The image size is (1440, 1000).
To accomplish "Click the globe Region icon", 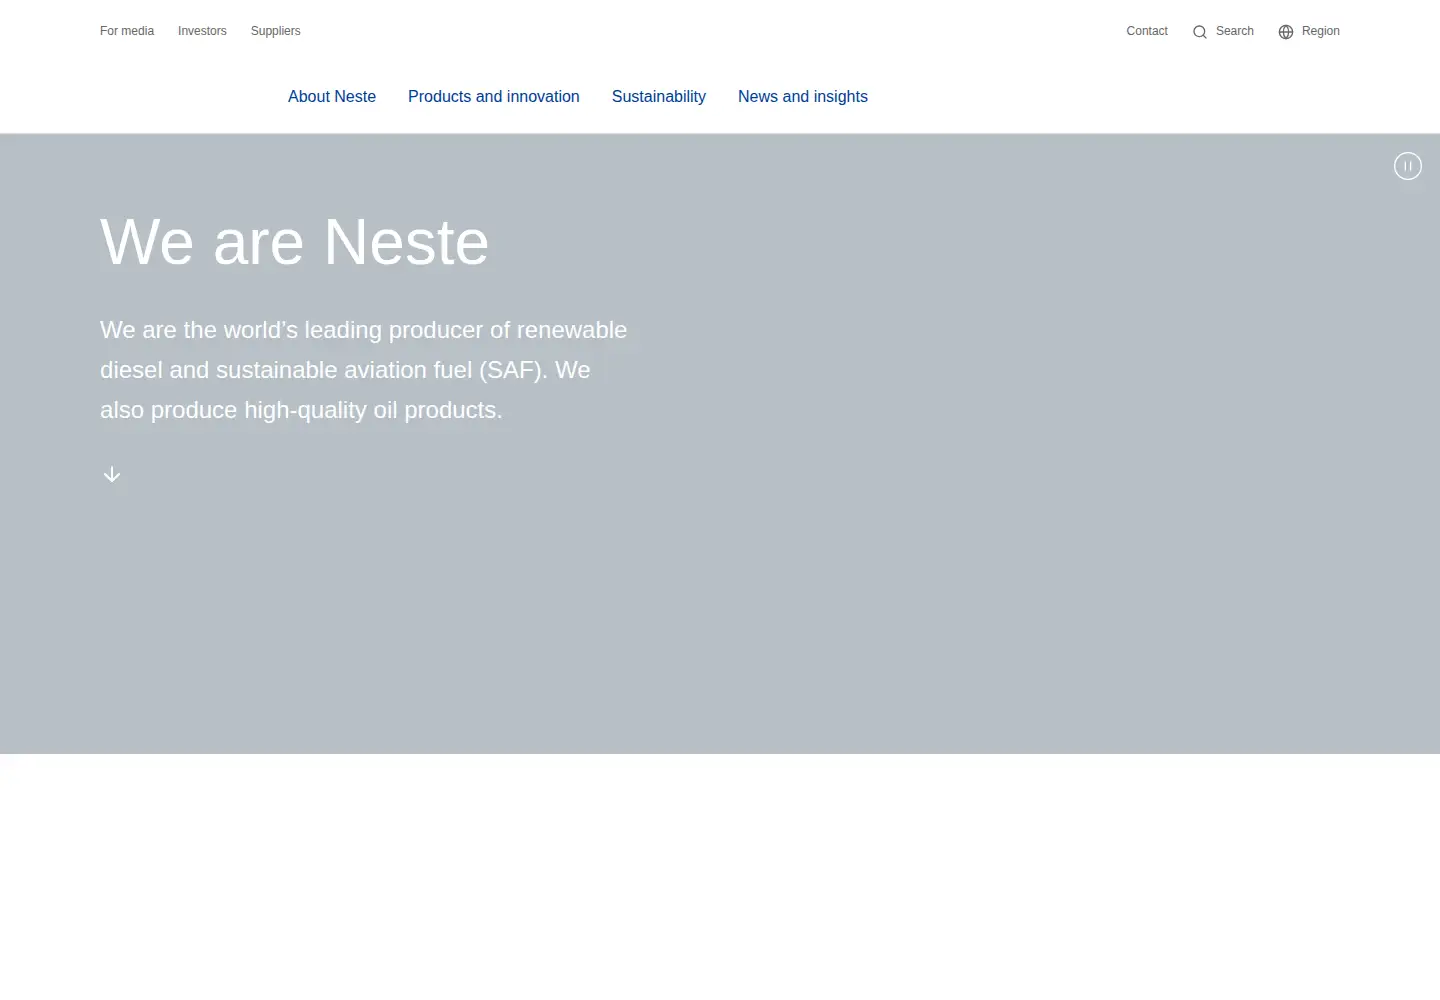I will click(x=1286, y=32).
